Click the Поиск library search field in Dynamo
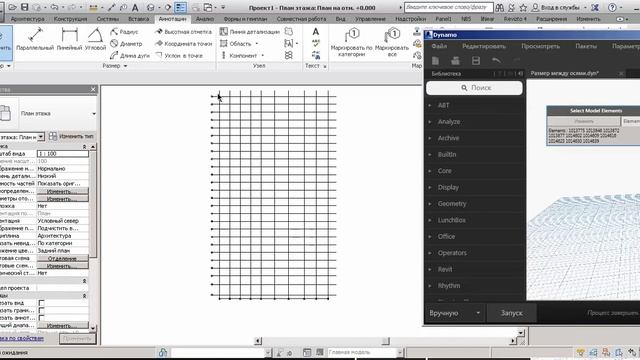The width and height of the screenshot is (640, 360). click(474, 88)
